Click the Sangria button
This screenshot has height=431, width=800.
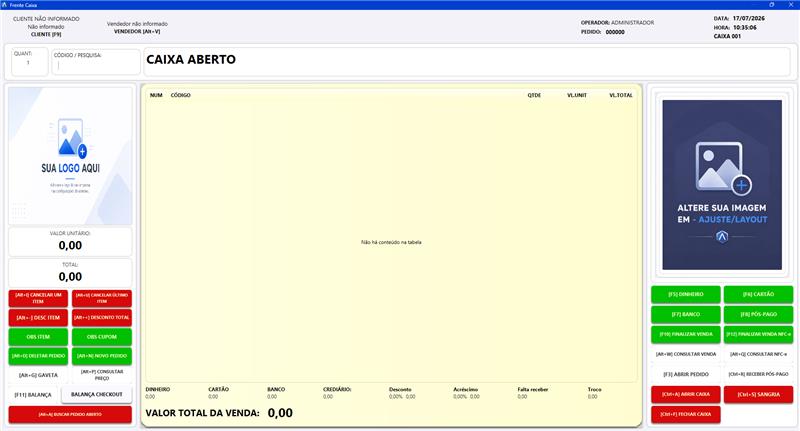pos(758,394)
